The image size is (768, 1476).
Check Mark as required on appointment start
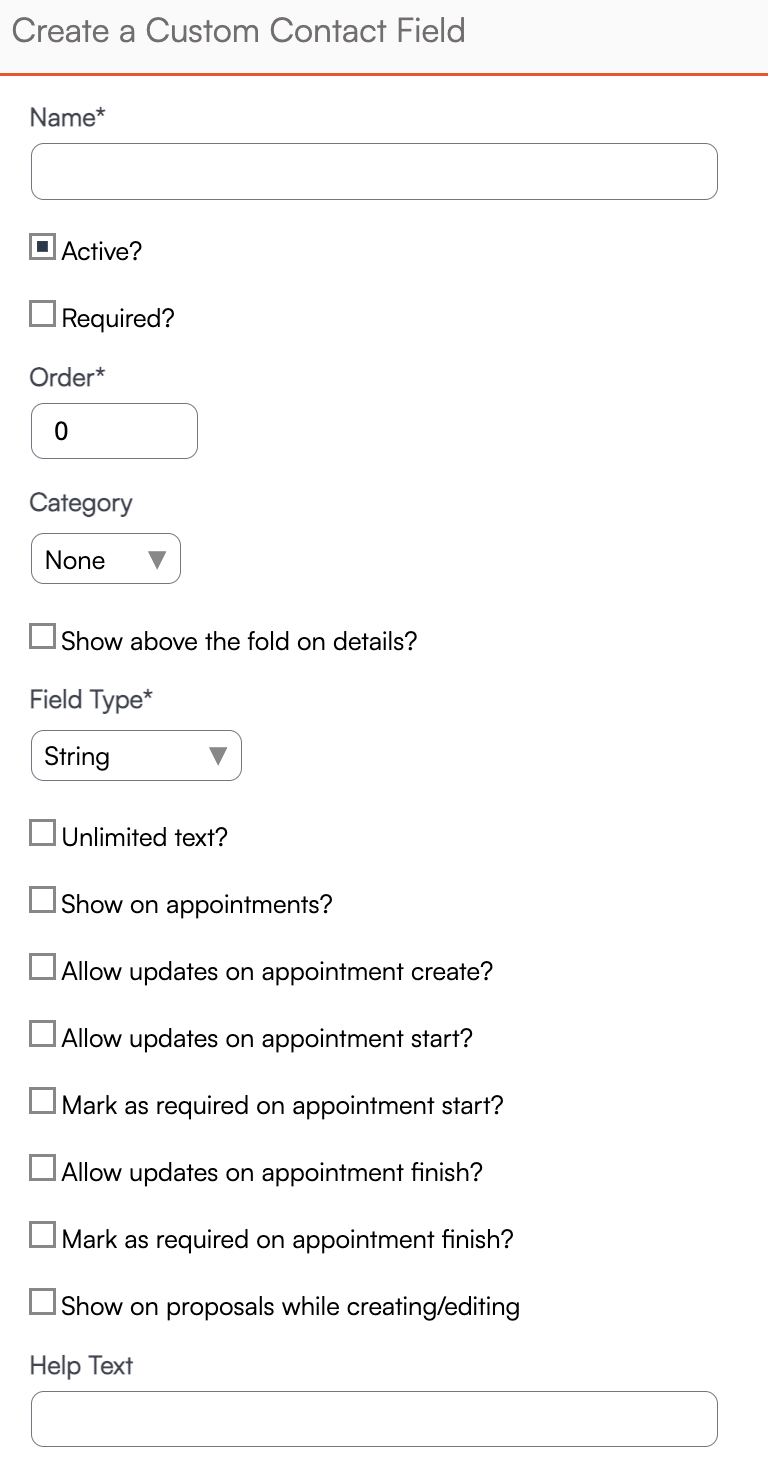pyautogui.click(x=42, y=1102)
